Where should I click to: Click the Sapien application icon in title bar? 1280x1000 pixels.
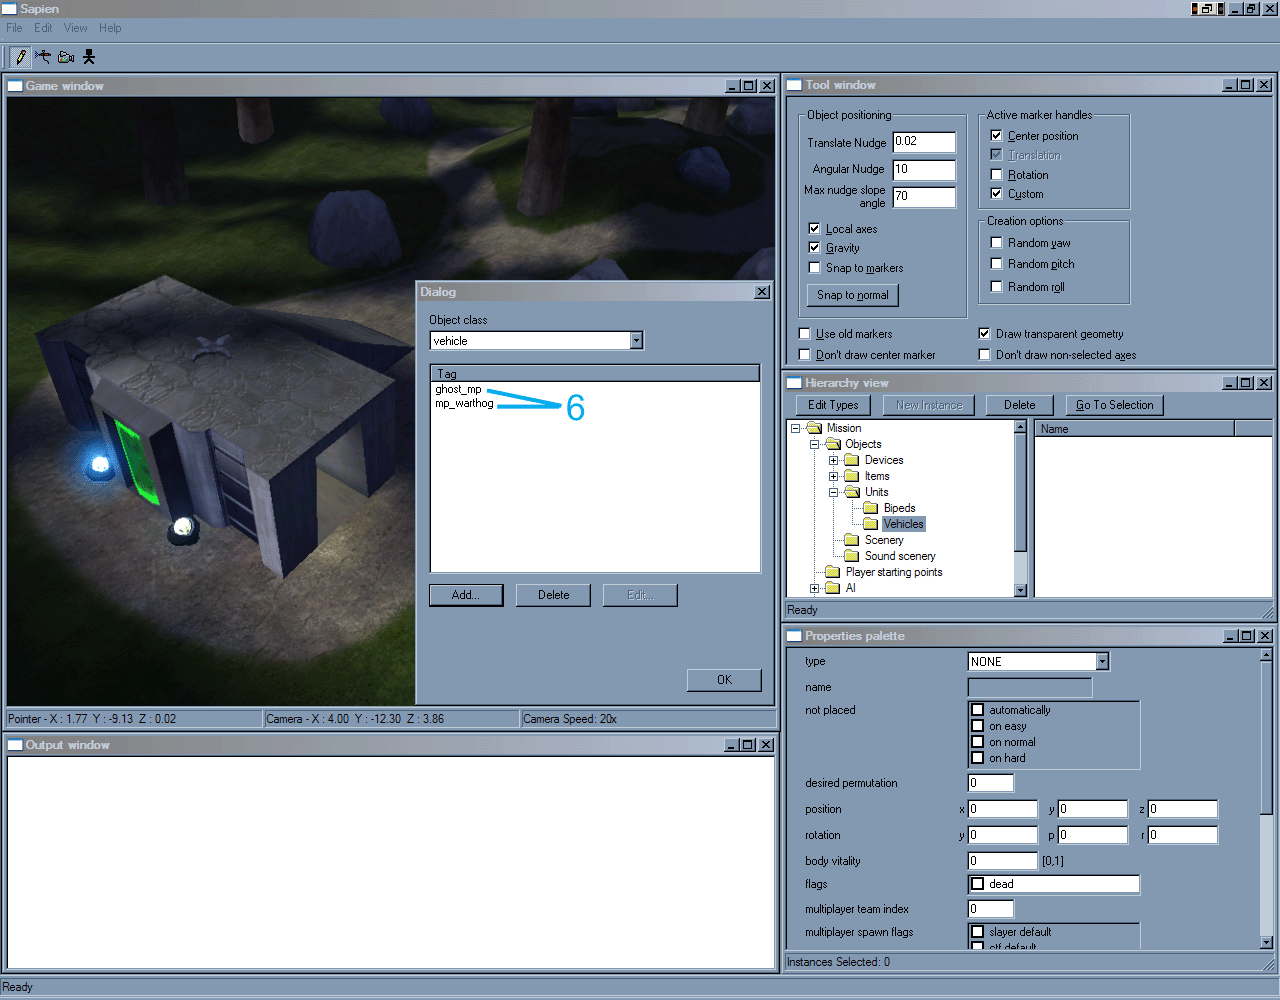click(x=9, y=8)
